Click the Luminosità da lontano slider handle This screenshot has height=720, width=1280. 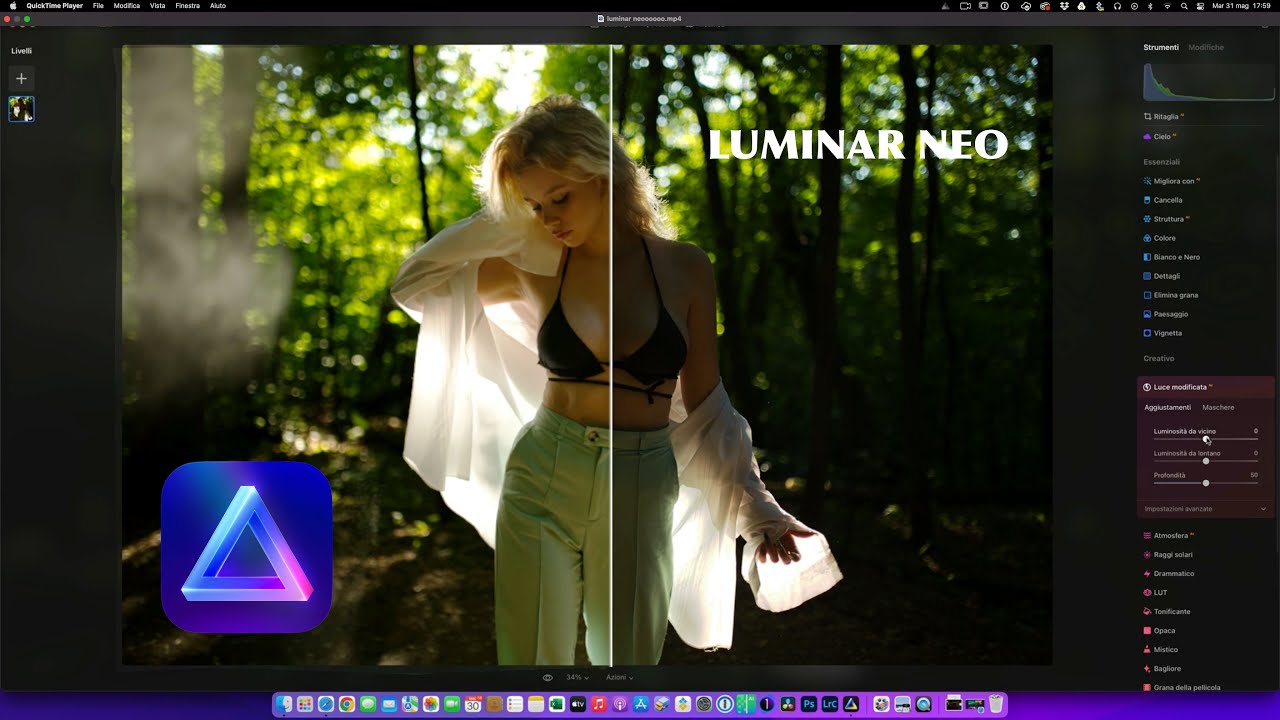1206,461
